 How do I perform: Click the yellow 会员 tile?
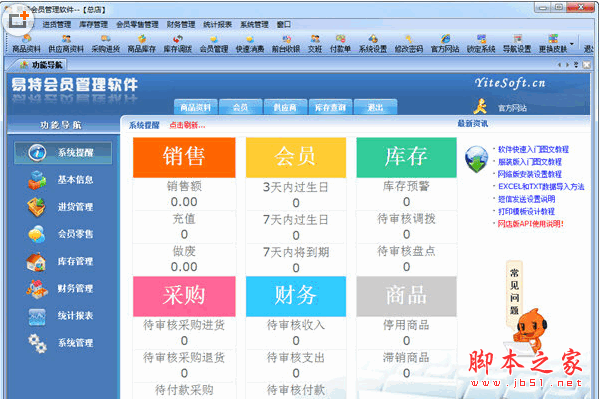click(x=296, y=157)
